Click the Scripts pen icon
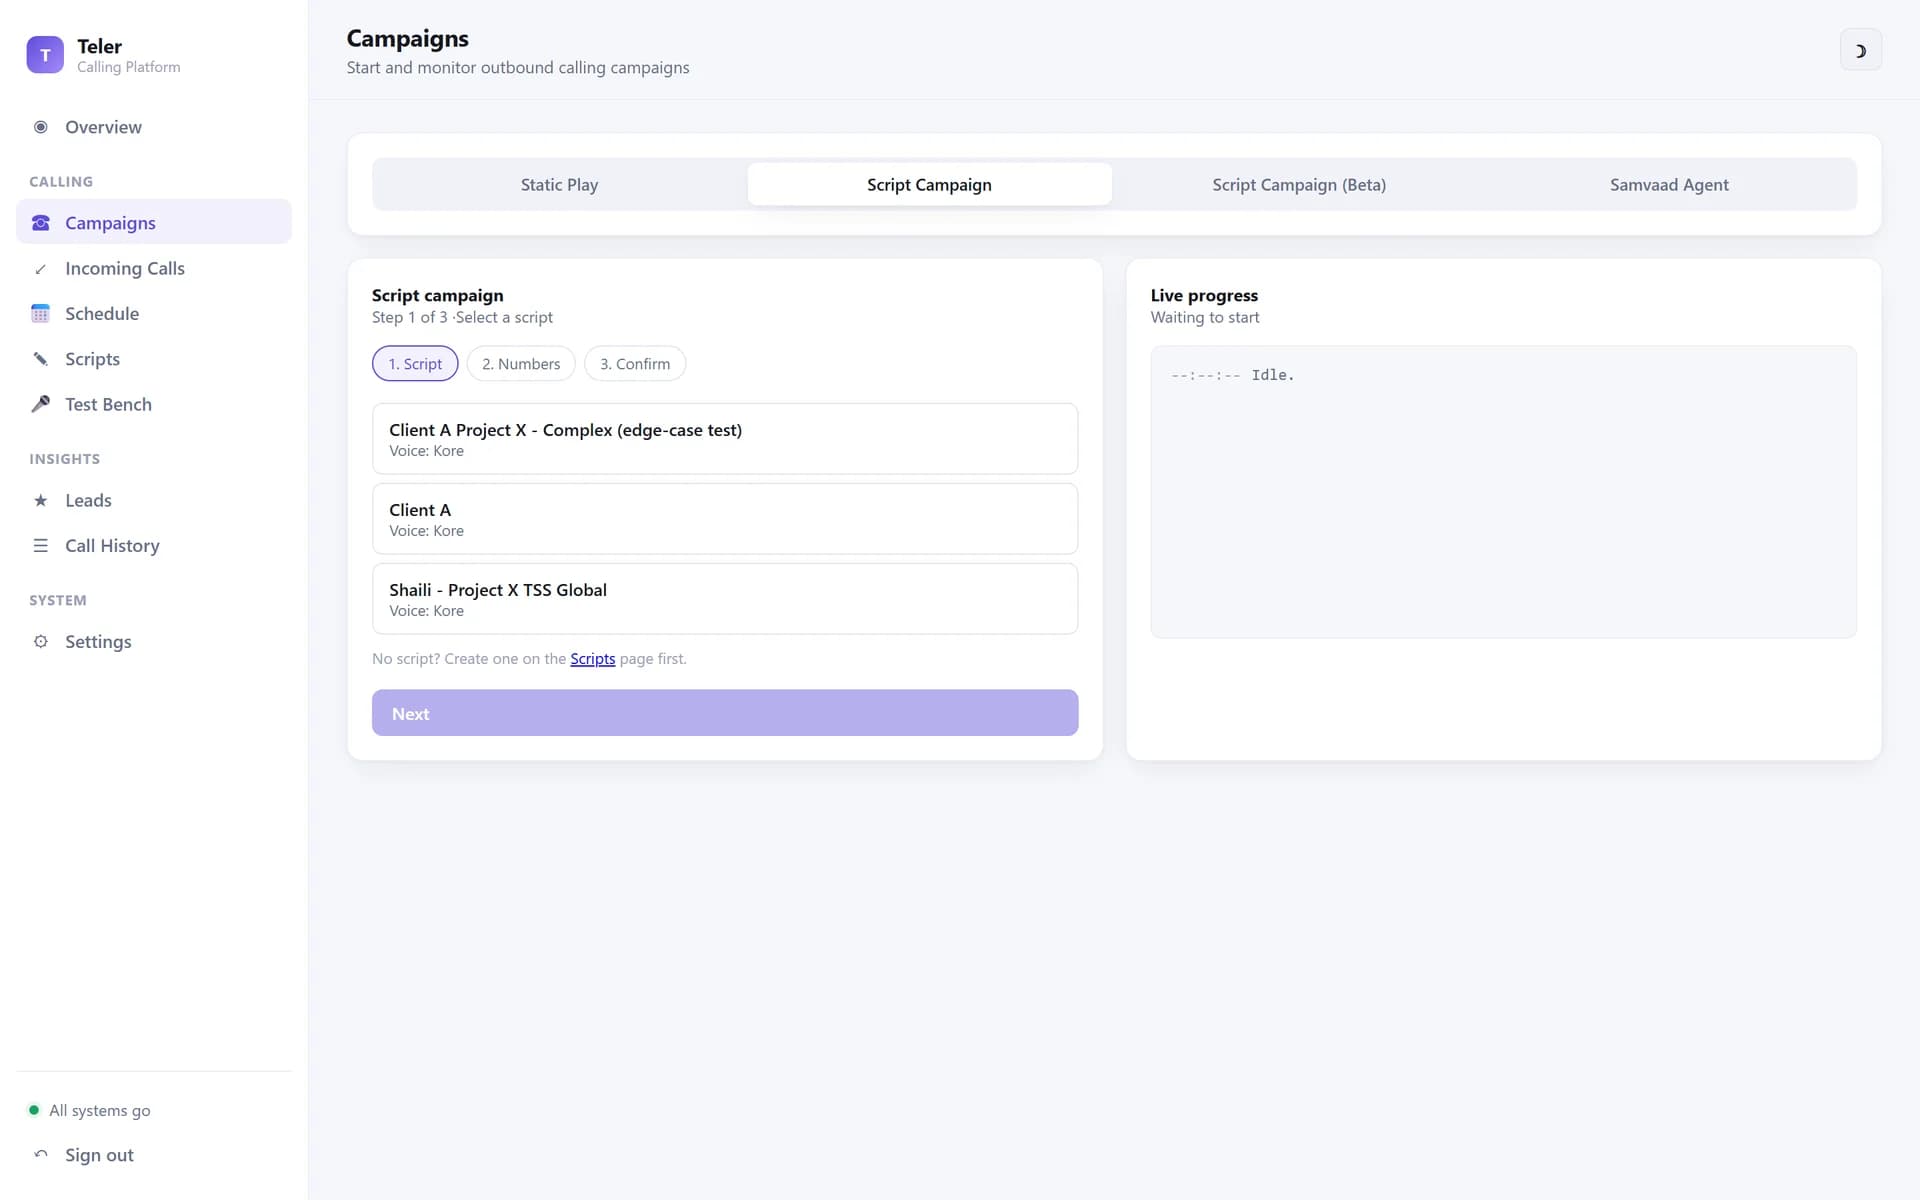 click(x=41, y=359)
